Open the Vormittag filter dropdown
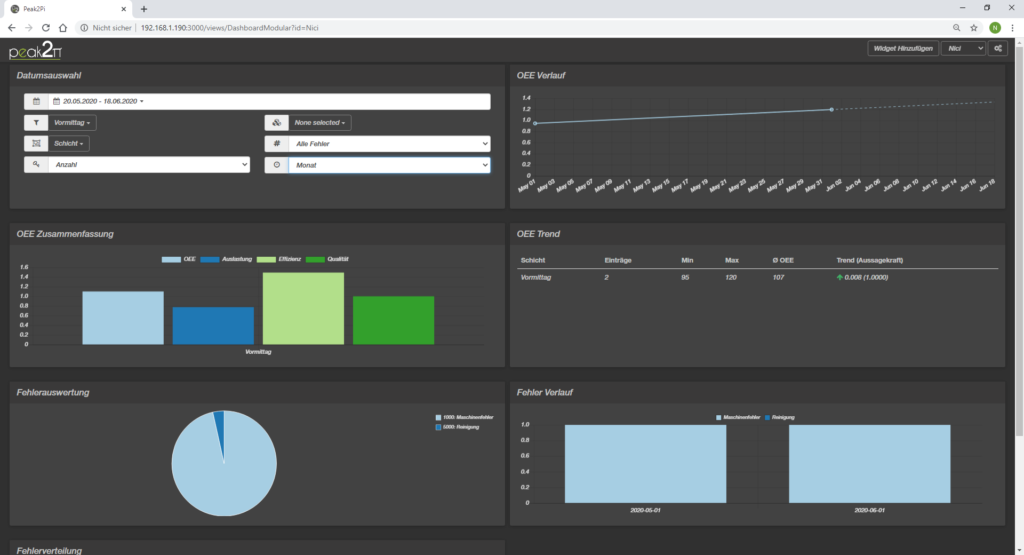 point(75,123)
